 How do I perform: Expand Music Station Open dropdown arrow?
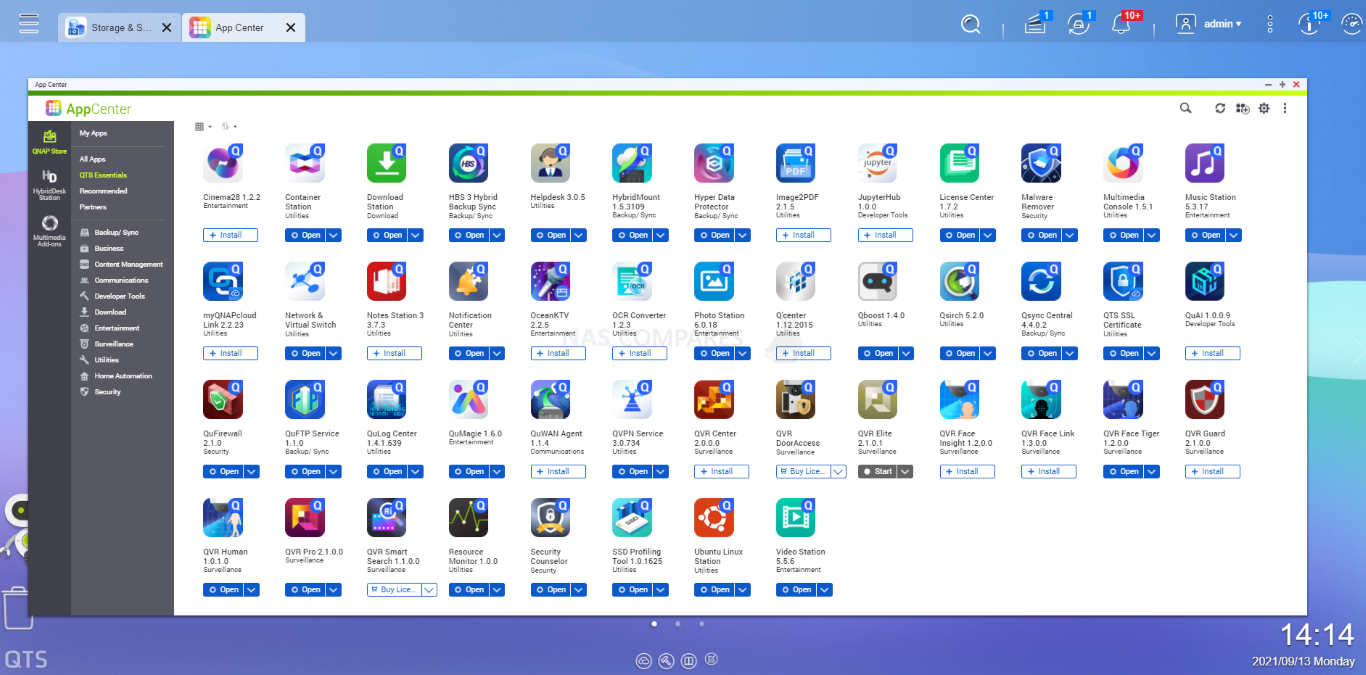point(1234,235)
